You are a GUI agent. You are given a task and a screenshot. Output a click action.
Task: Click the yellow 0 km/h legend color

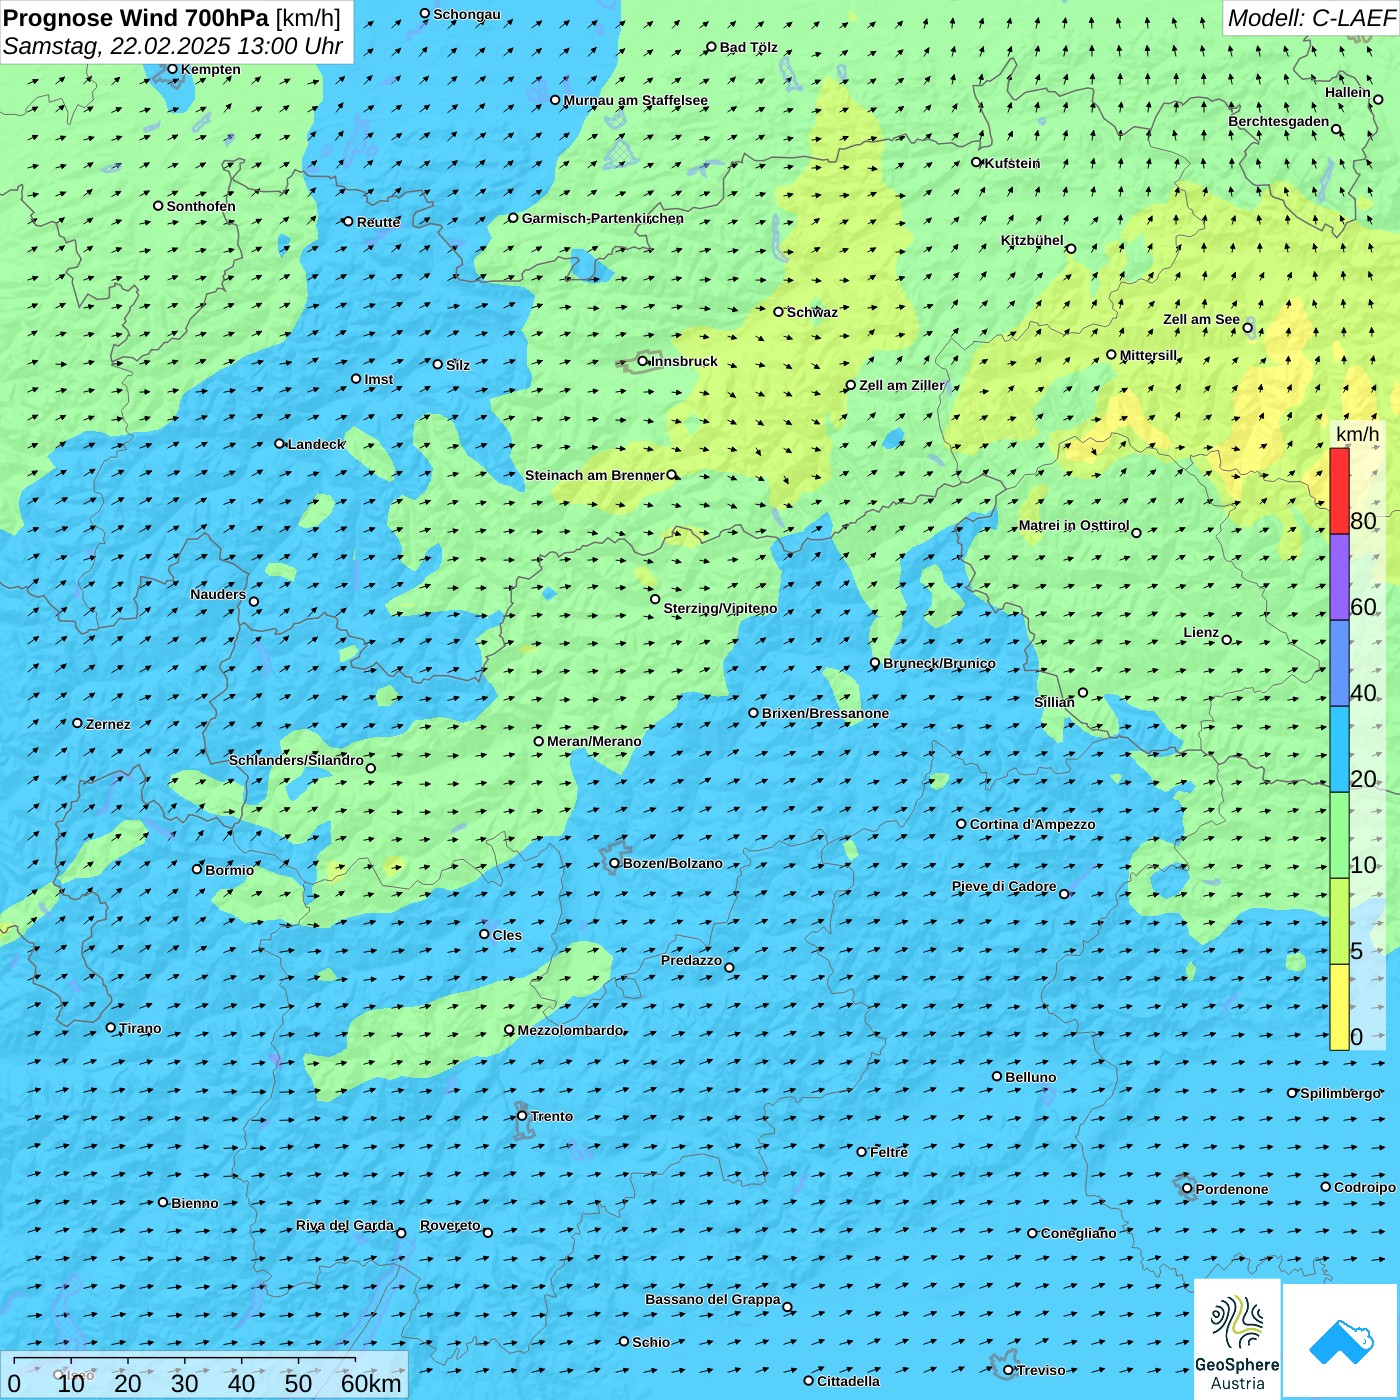coord(1339,1007)
